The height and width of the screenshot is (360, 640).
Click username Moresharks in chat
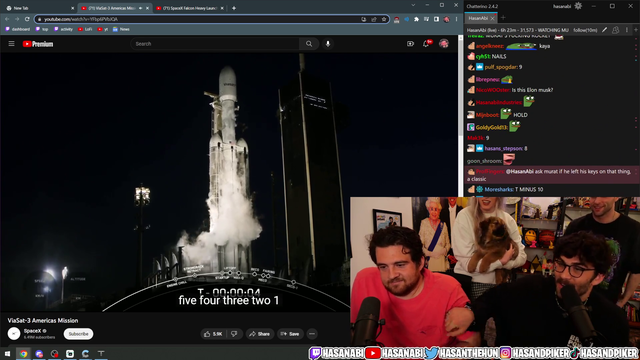[499, 189]
